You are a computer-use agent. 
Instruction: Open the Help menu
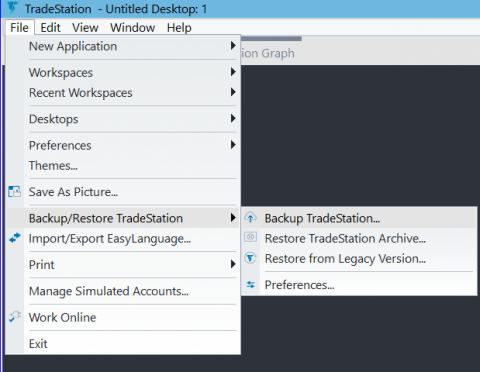click(x=179, y=27)
